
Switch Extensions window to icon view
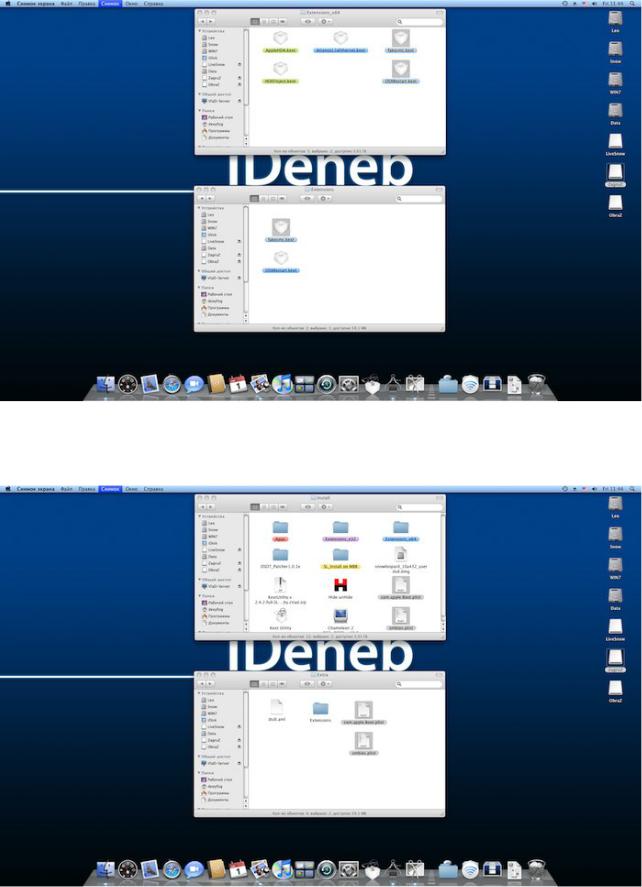click(255, 199)
